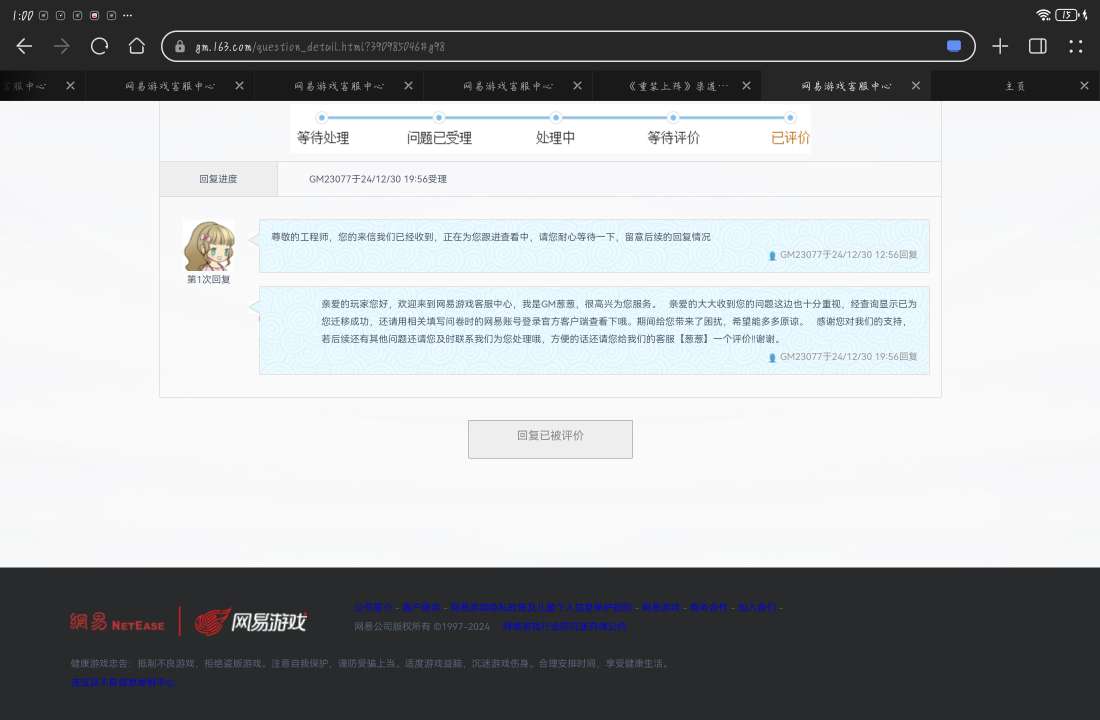Focus the gm.163.com URL address field
1100x720 pixels.
(560, 47)
